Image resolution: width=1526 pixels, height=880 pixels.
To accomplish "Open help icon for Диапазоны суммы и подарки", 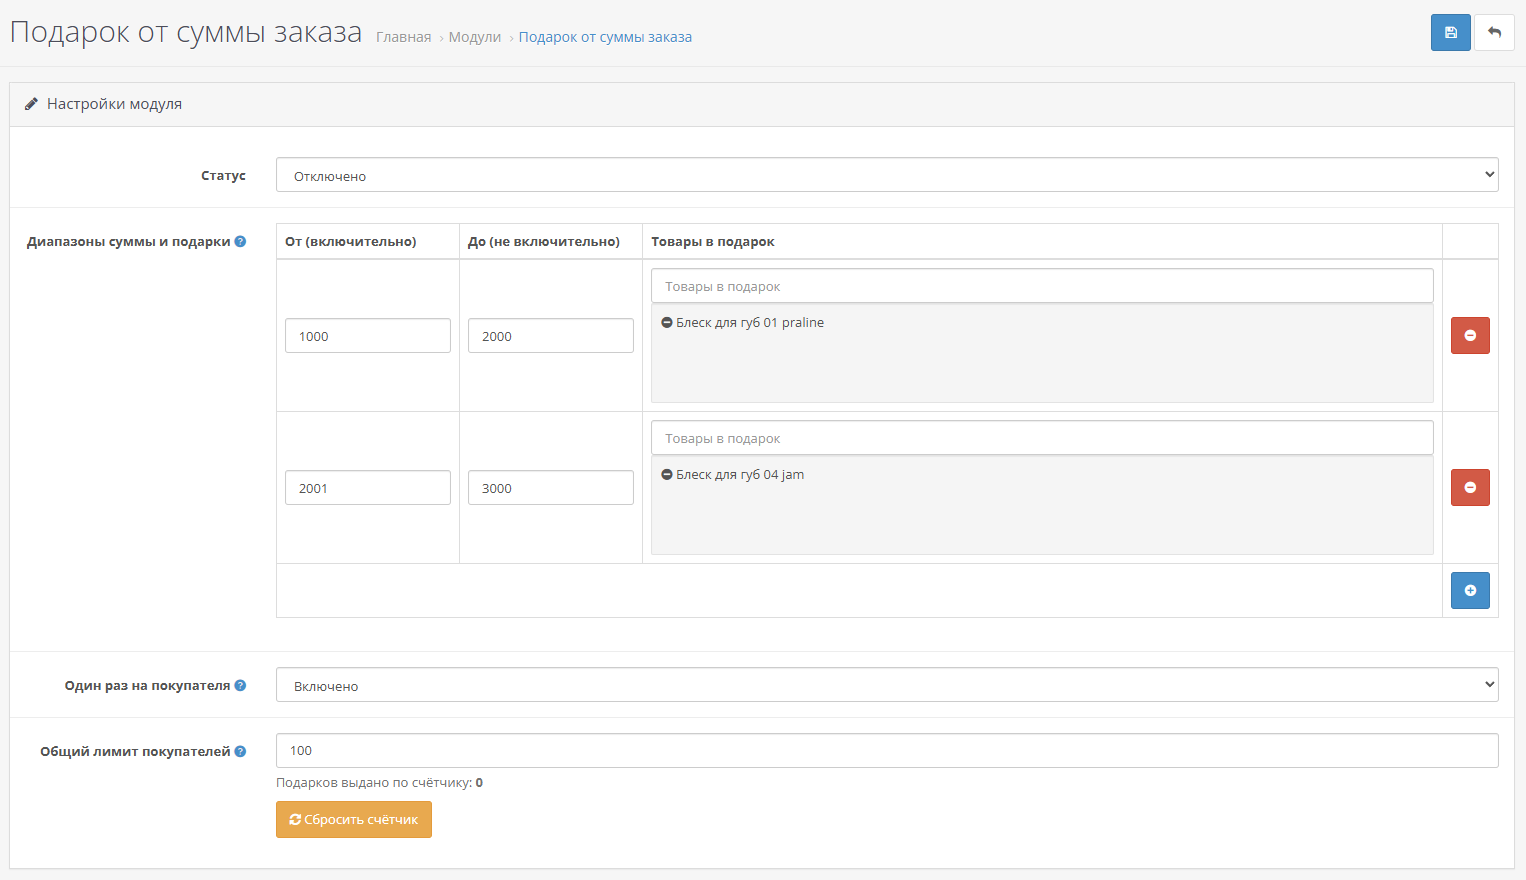I will coord(240,241).
